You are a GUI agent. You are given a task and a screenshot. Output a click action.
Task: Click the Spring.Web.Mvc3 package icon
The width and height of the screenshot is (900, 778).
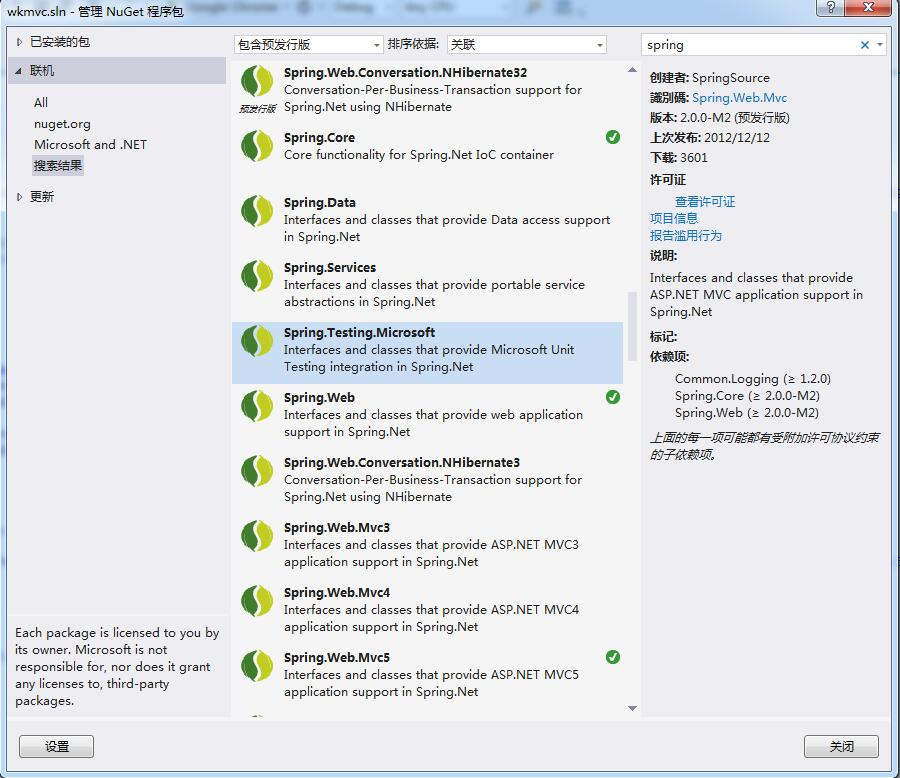click(257, 536)
